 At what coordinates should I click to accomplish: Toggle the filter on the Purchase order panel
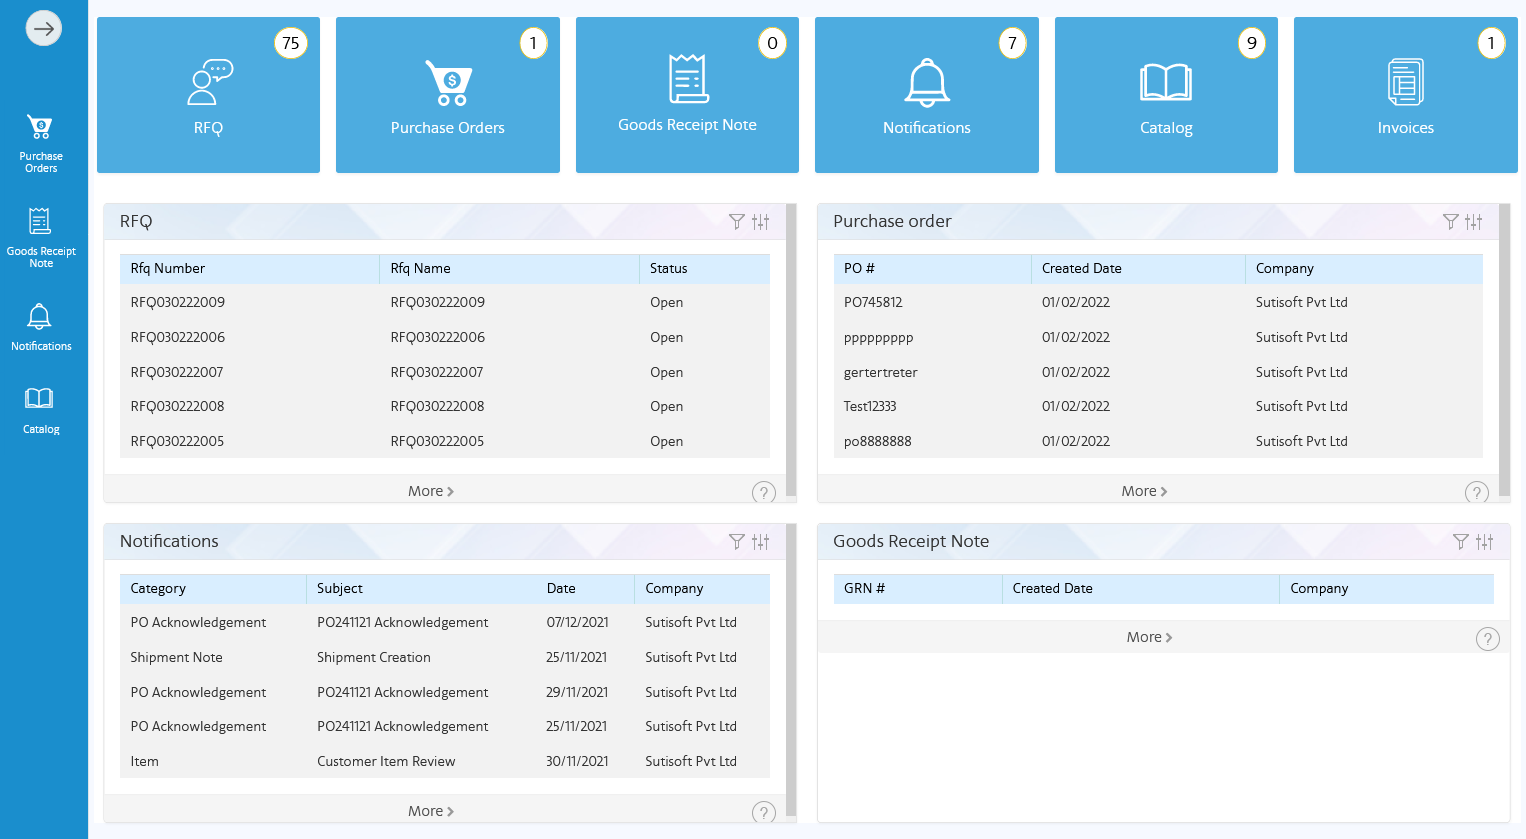click(x=1451, y=222)
